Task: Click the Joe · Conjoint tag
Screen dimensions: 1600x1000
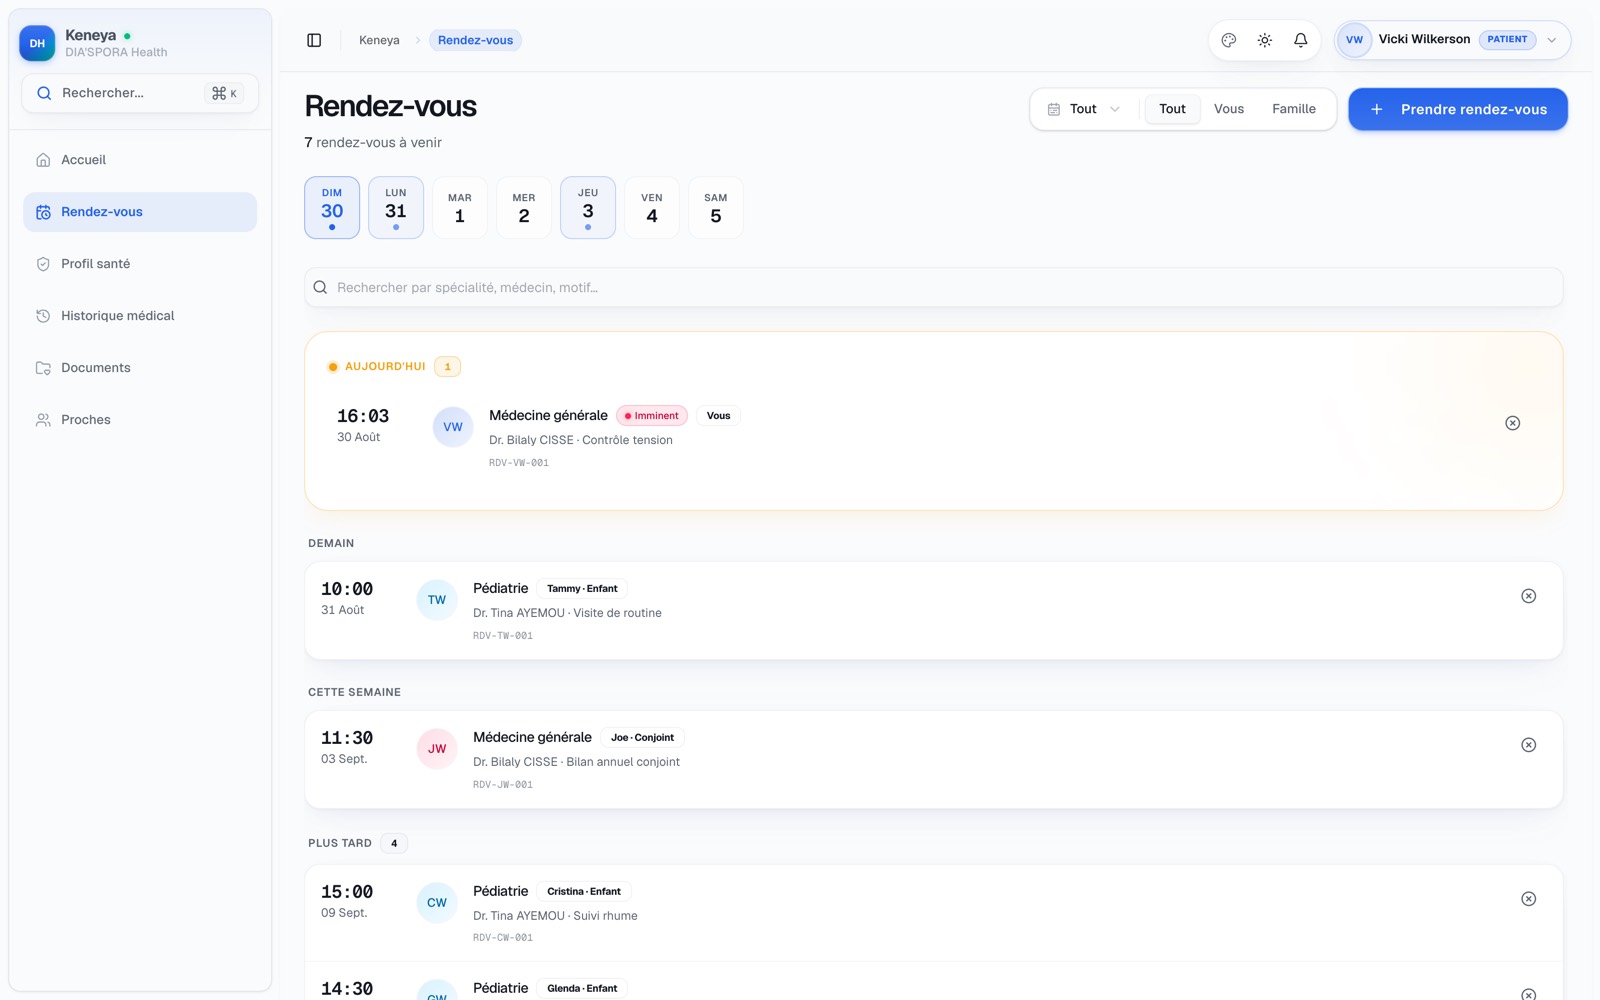Action: (x=642, y=738)
